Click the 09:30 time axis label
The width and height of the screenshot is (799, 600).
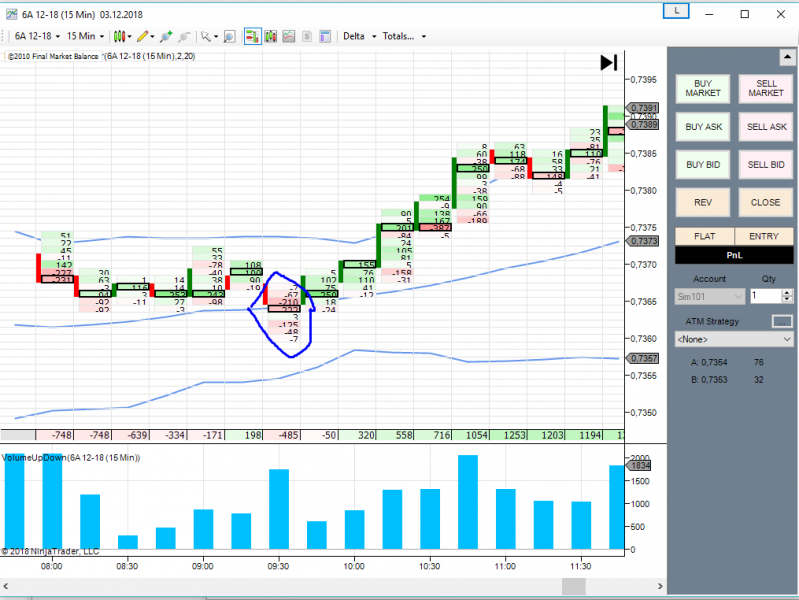278,566
